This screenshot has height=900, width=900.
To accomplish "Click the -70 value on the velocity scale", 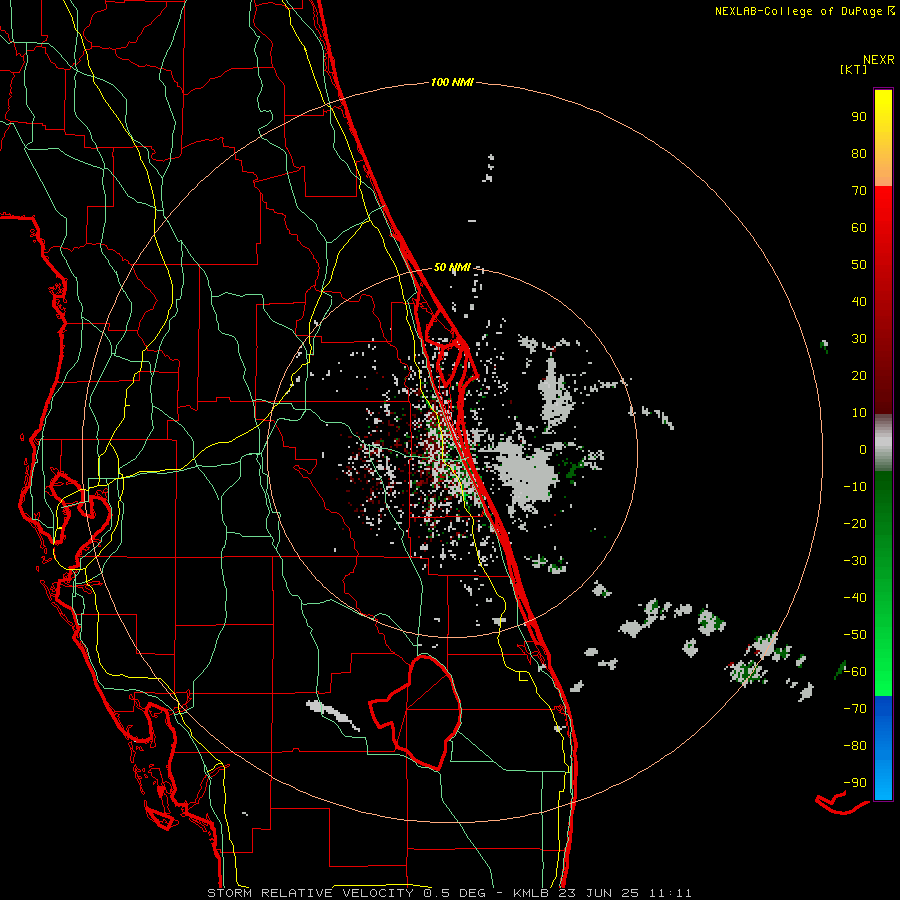I will click(855, 709).
